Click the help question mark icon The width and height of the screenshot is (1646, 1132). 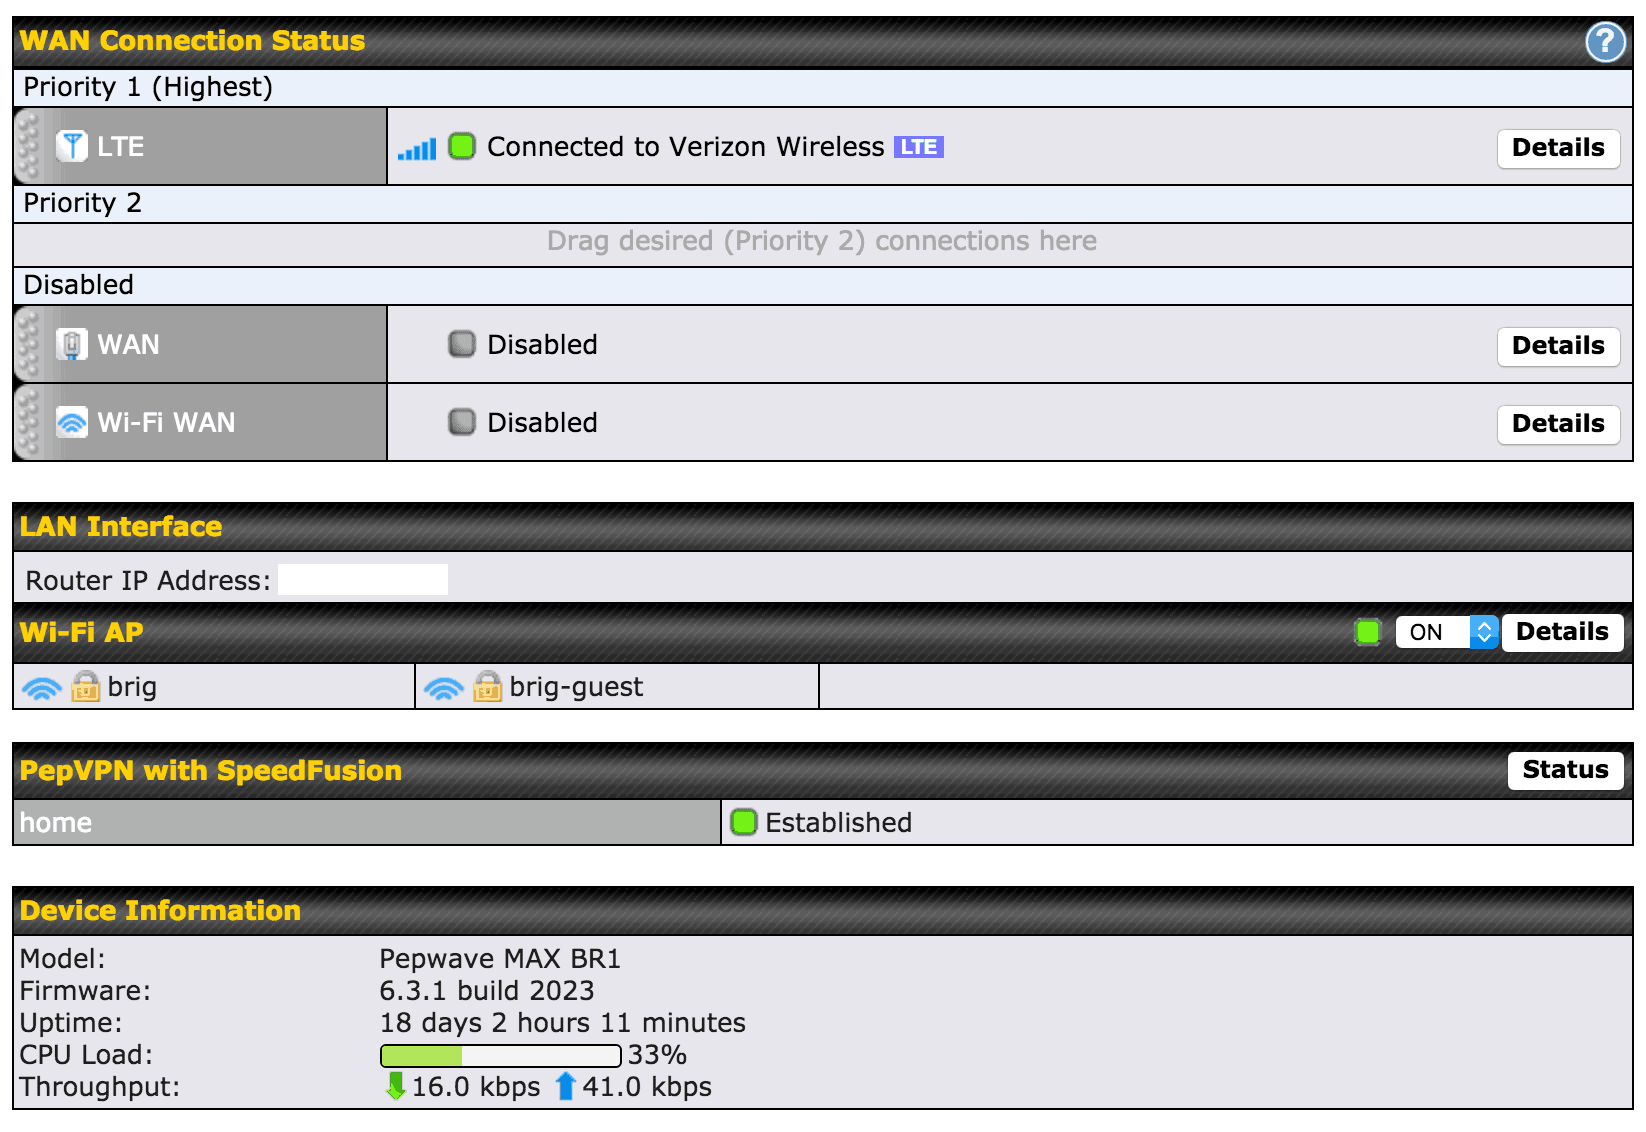tap(1604, 42)
